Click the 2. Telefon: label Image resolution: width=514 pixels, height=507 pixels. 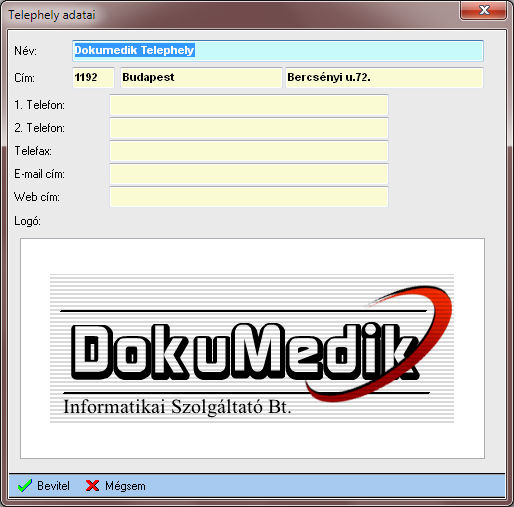click(40, 128)
